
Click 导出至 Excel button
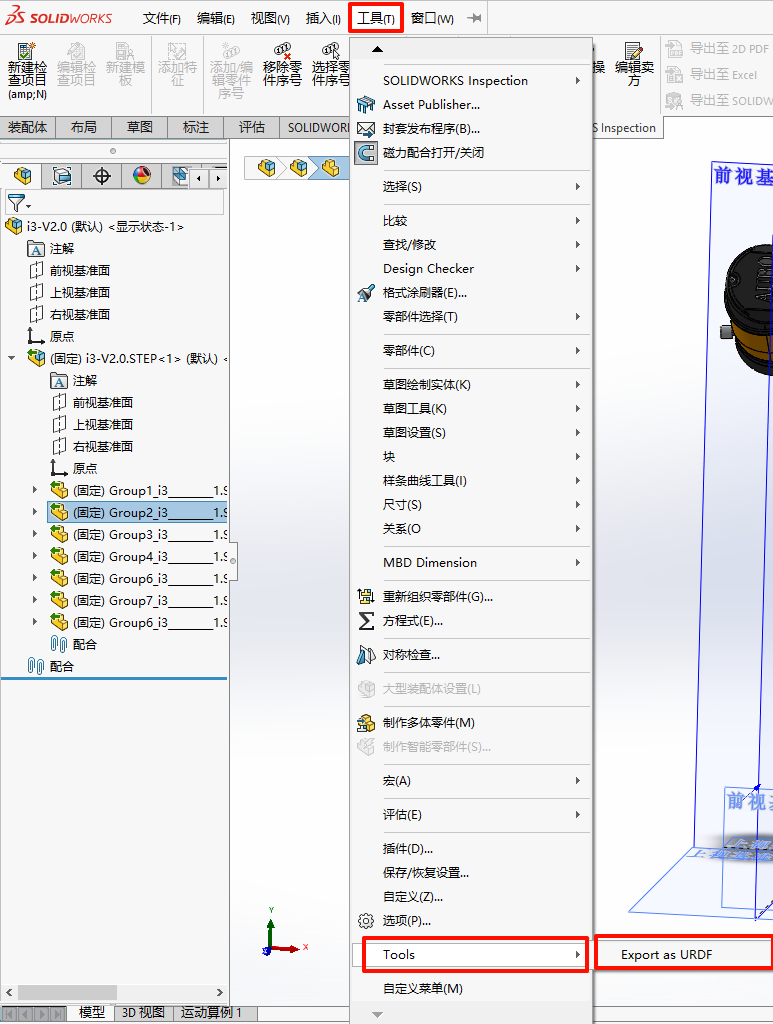710,74
